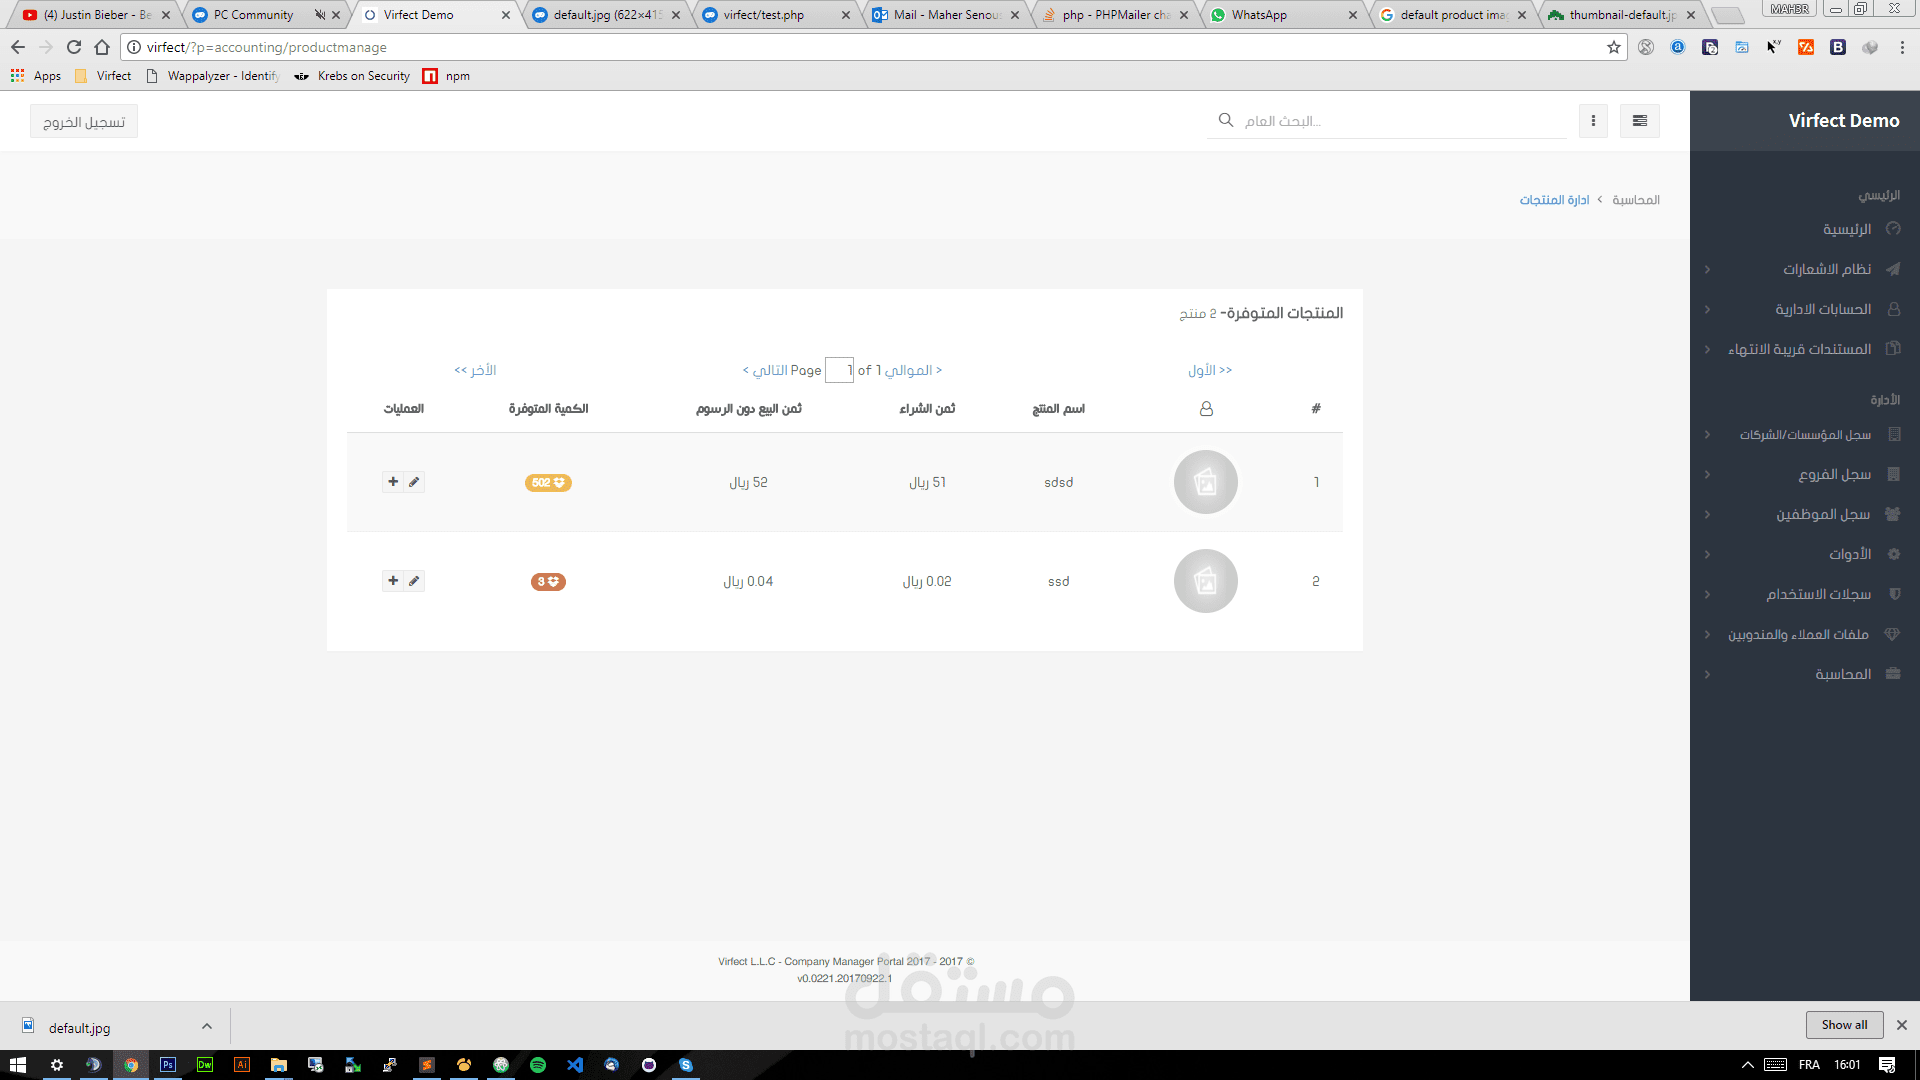Viewport: 1920px width, 1080px height.
Task: Click the plus icon for product ssd
Action: pyautogui.click(x=393, y=581)
